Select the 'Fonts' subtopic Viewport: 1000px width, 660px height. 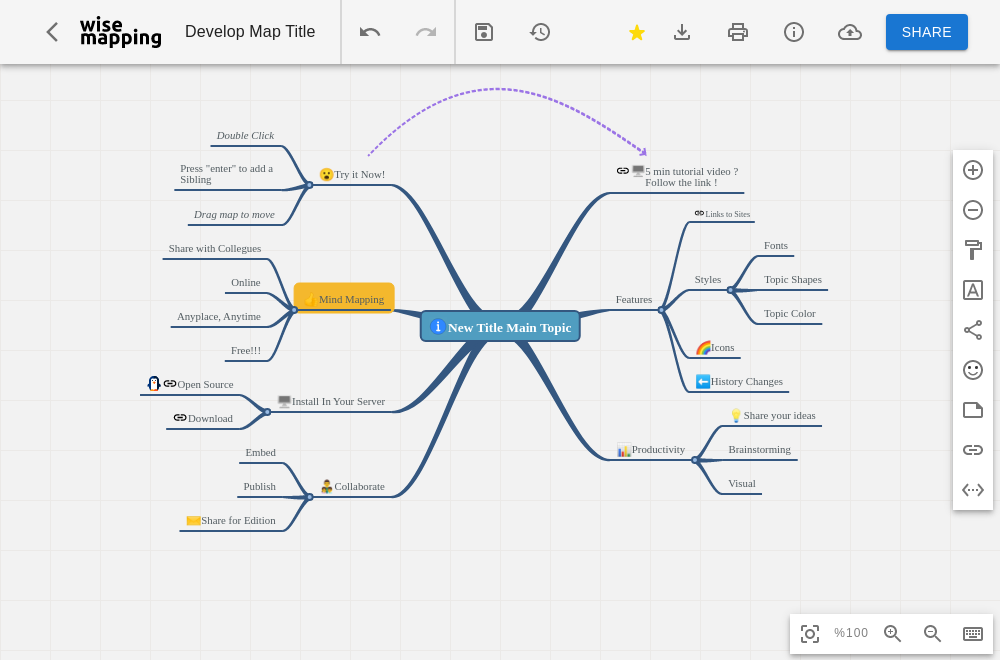(x=776, y=246)
